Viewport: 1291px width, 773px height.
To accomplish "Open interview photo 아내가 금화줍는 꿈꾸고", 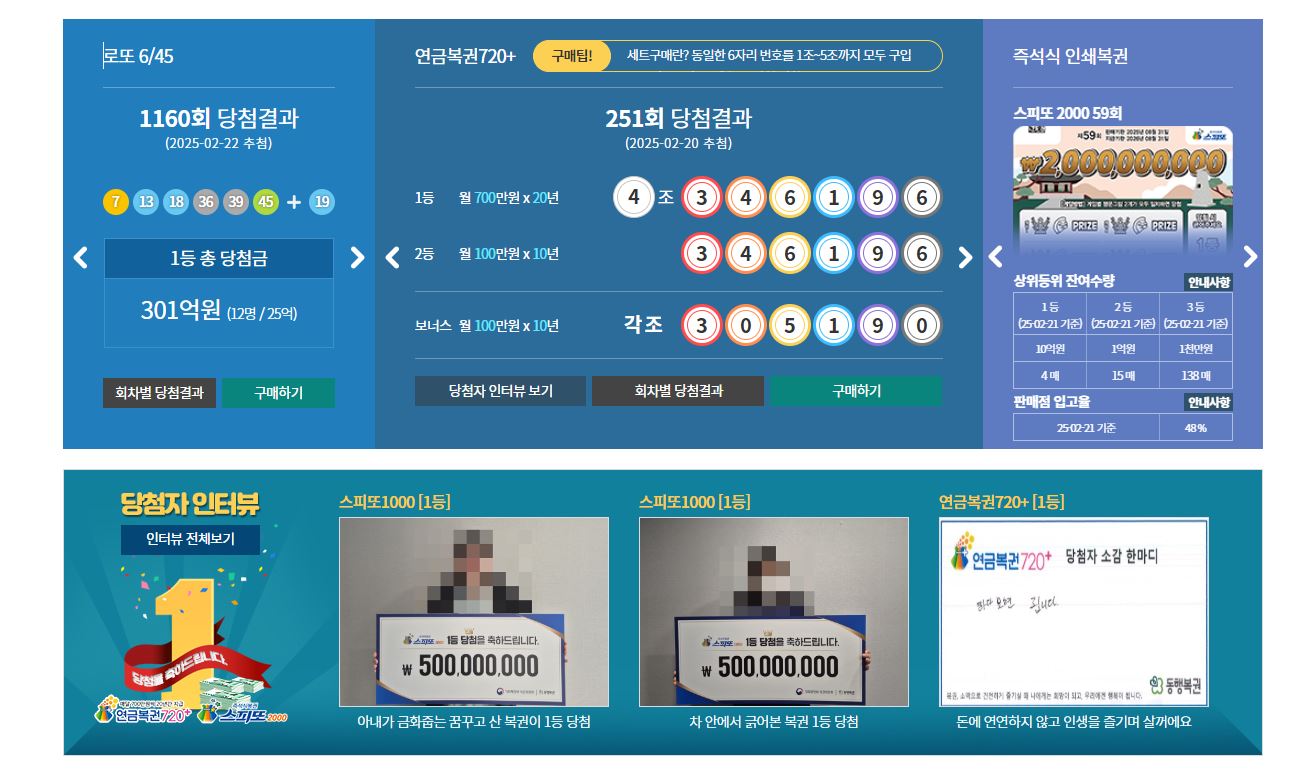I will [x=474, y=612].
